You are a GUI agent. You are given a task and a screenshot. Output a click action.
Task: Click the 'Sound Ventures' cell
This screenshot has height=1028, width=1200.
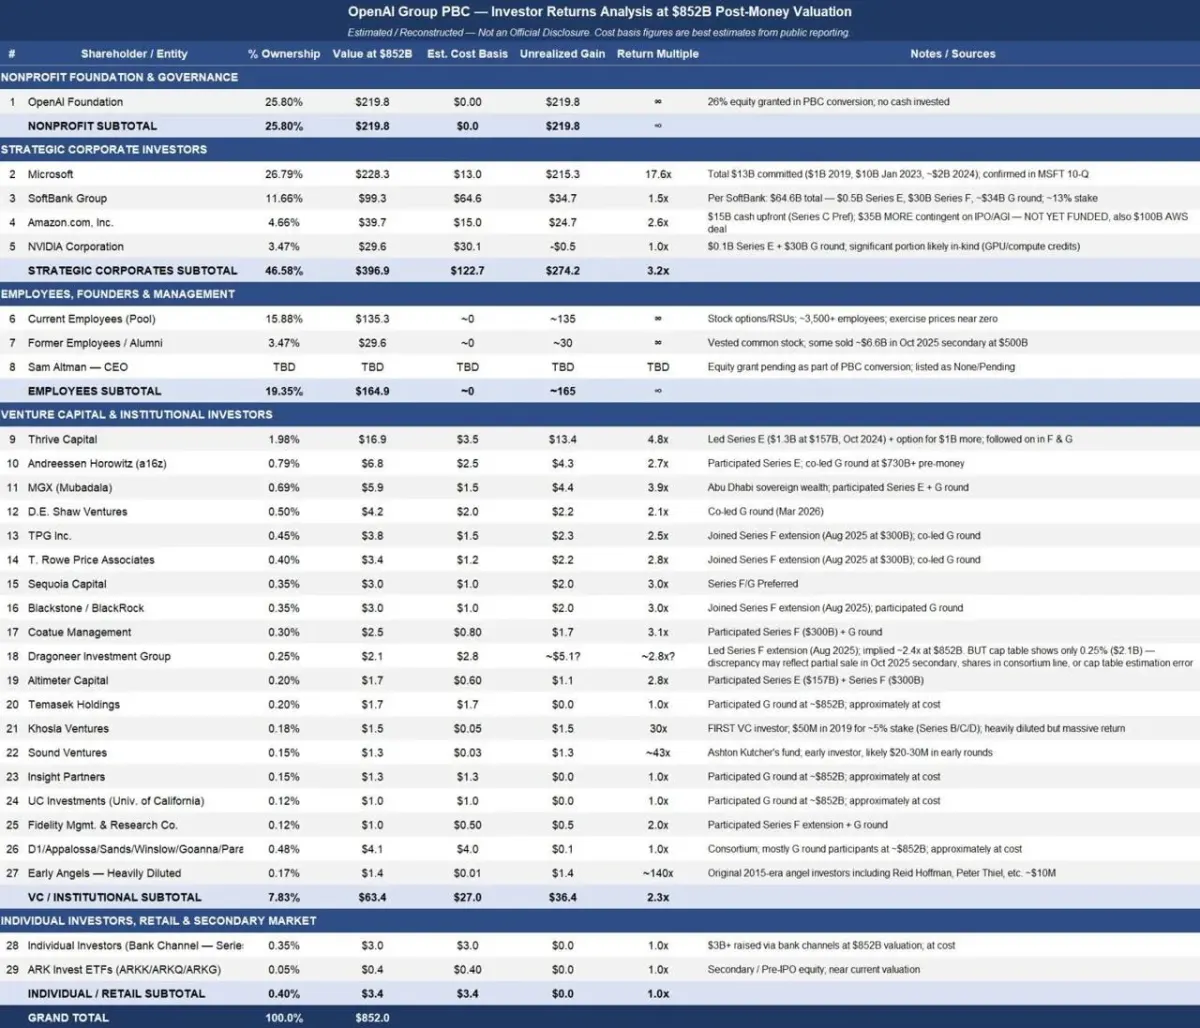point(67,752)
